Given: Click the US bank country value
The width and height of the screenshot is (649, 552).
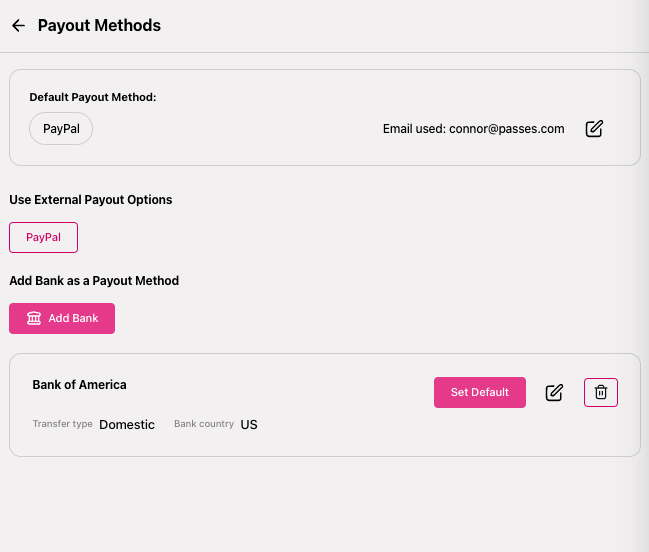Looking at the screenshot, I should [x=249, y=425].
